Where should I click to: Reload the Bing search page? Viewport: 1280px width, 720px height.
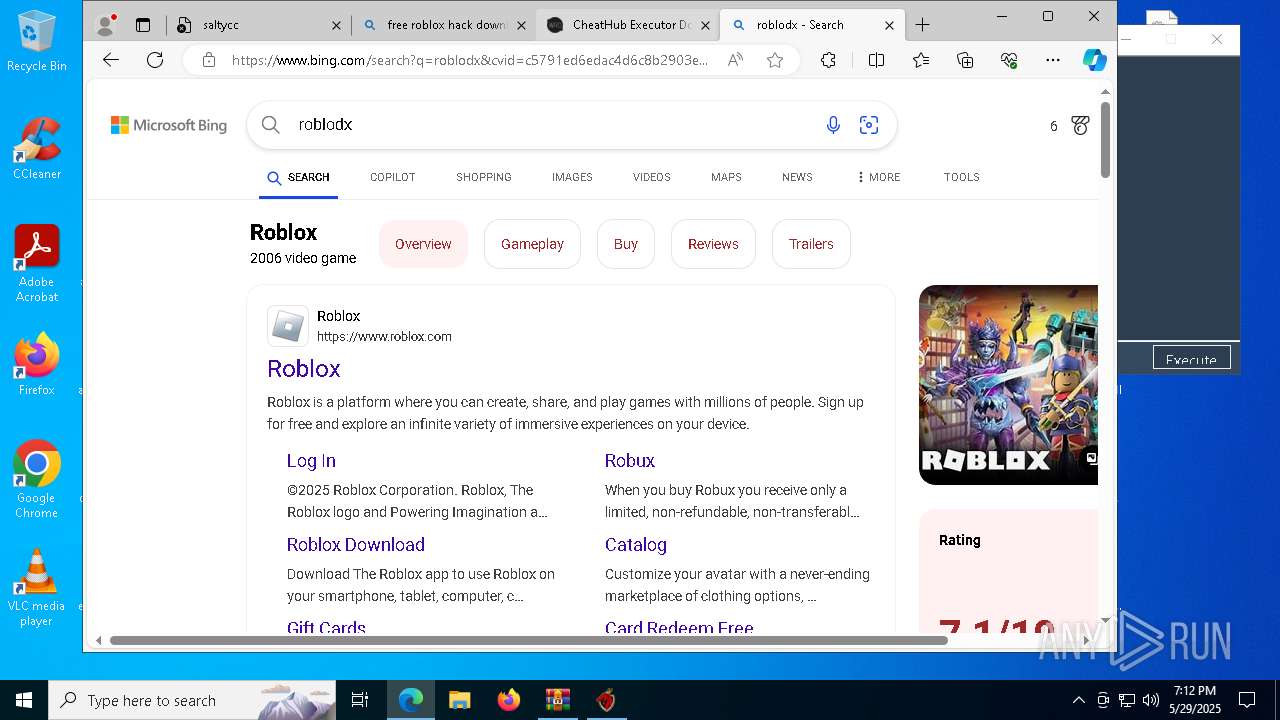coord(155,60)
